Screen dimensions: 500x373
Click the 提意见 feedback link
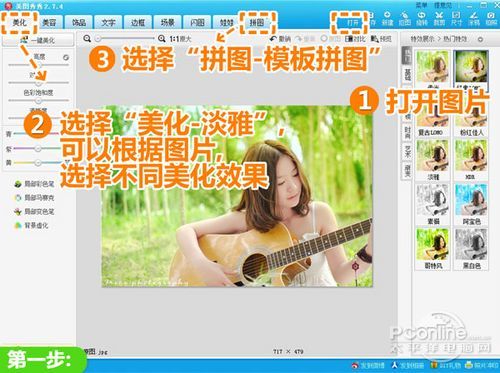point(442,5)
